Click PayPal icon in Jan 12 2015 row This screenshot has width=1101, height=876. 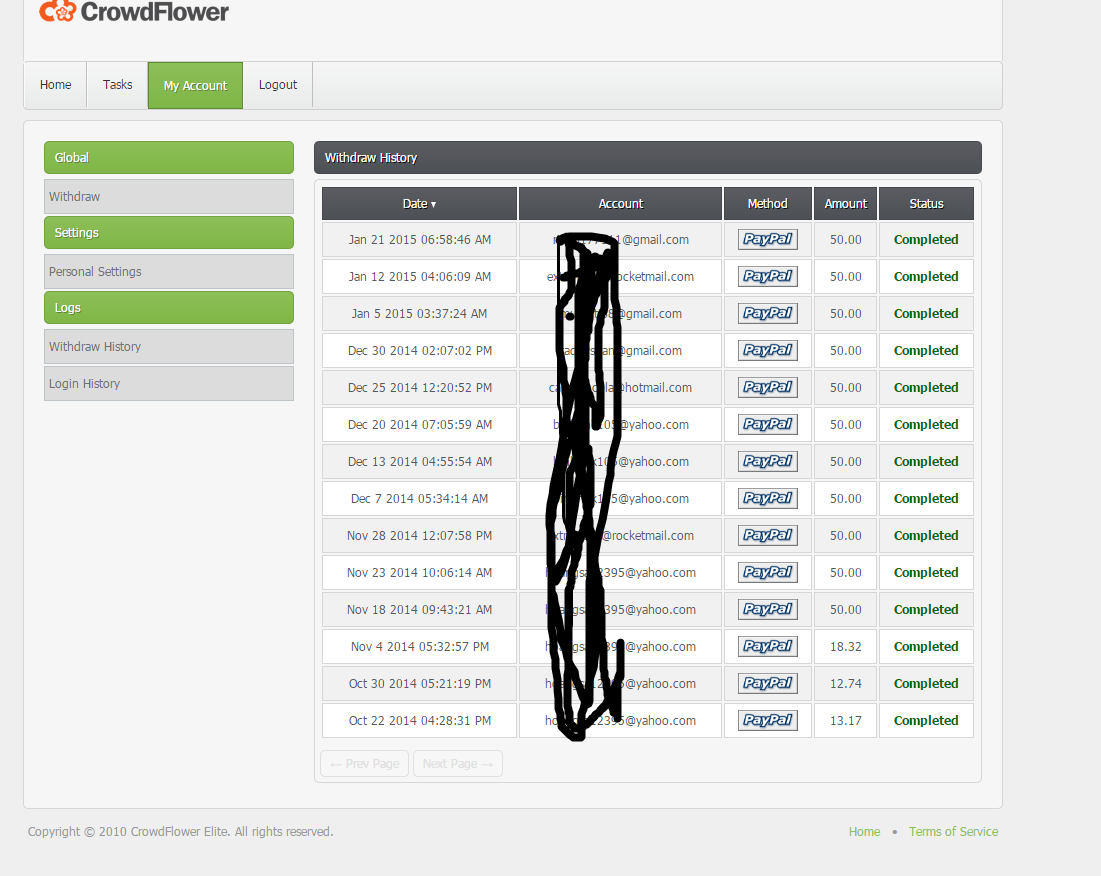767,277
